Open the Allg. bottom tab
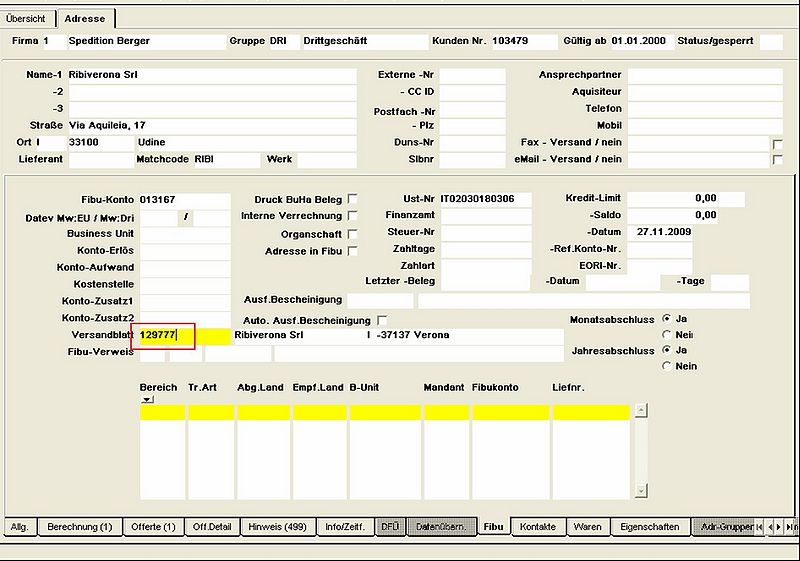The height and width of the screenshot is (561, 800). 20,527
